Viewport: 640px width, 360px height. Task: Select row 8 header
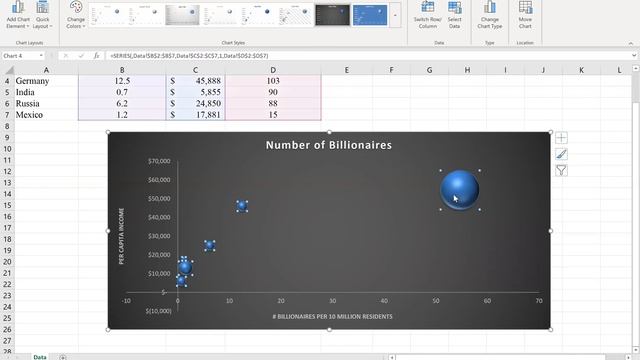(x=7, y=126)
